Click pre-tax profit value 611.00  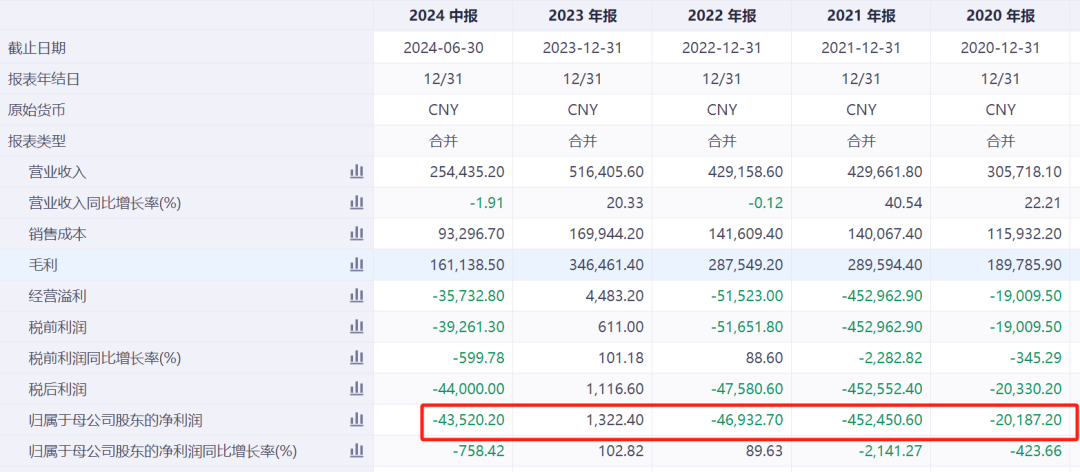(x=623, y=327)
